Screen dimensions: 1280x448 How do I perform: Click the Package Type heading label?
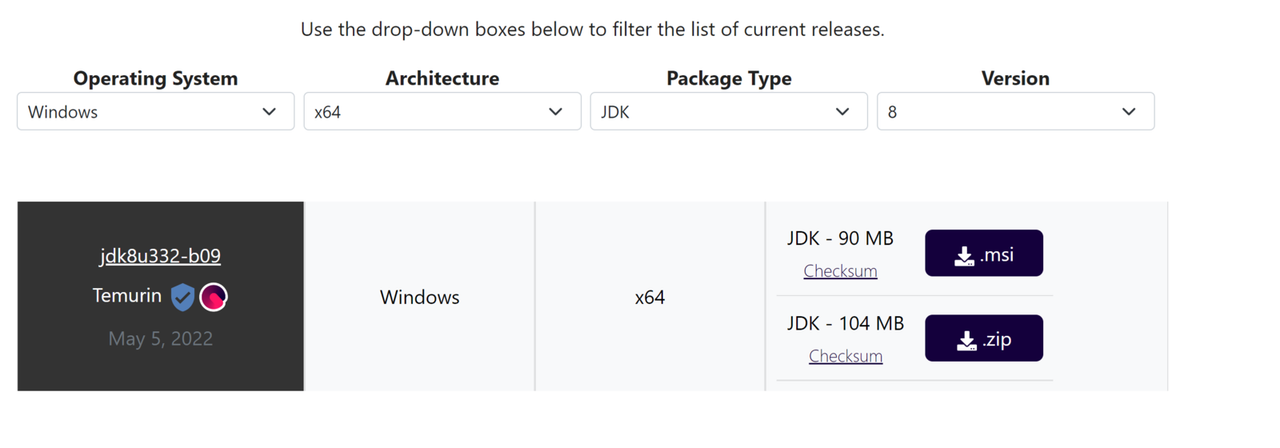(728, 78)
